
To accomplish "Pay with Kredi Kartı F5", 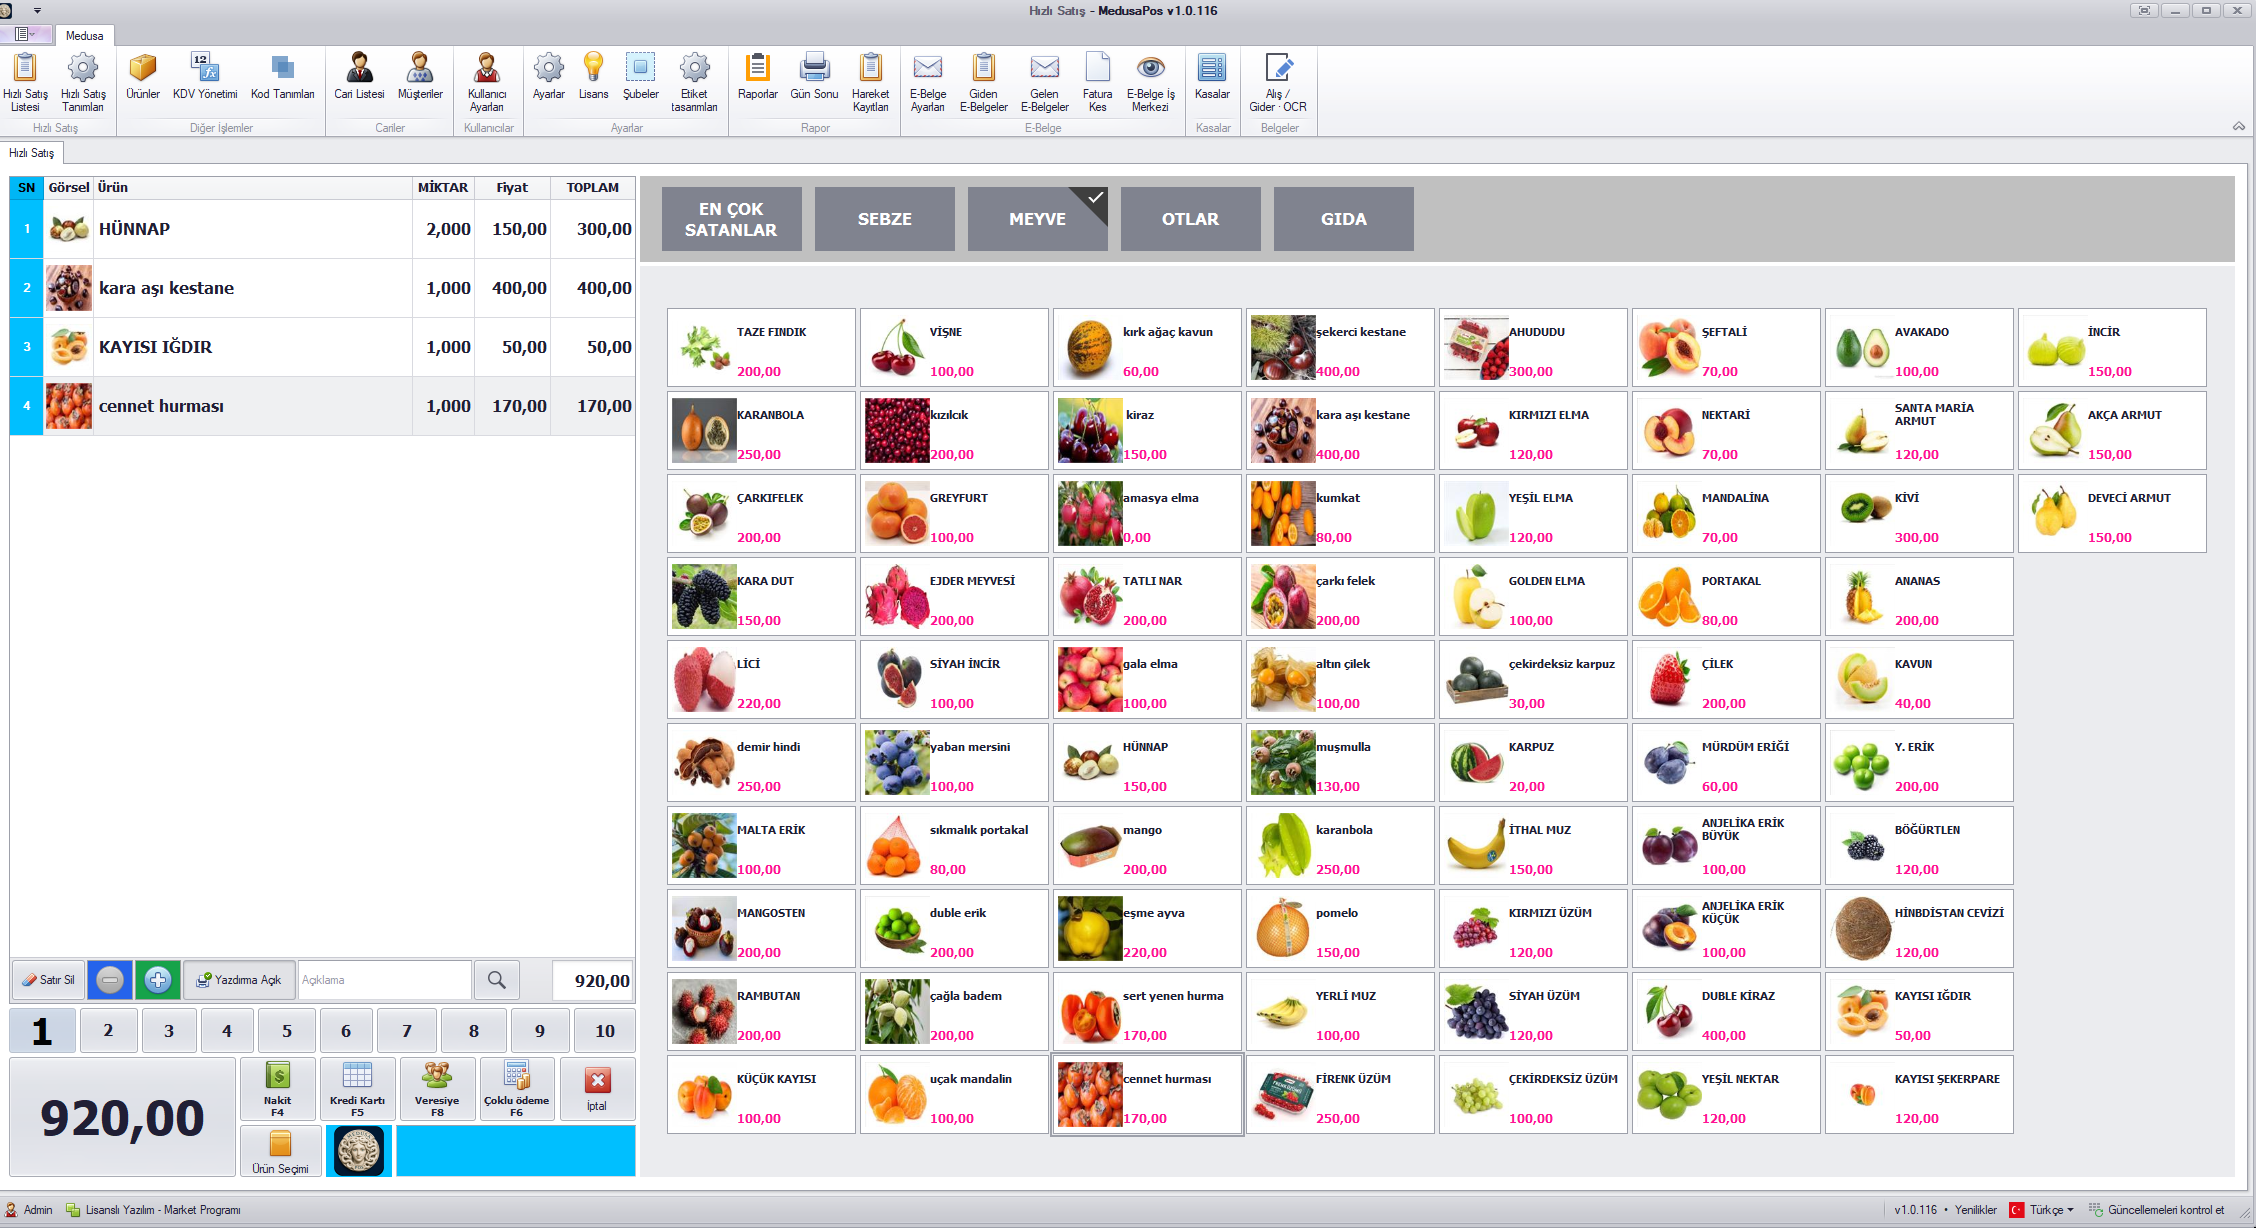I will tap(357, 1089).
